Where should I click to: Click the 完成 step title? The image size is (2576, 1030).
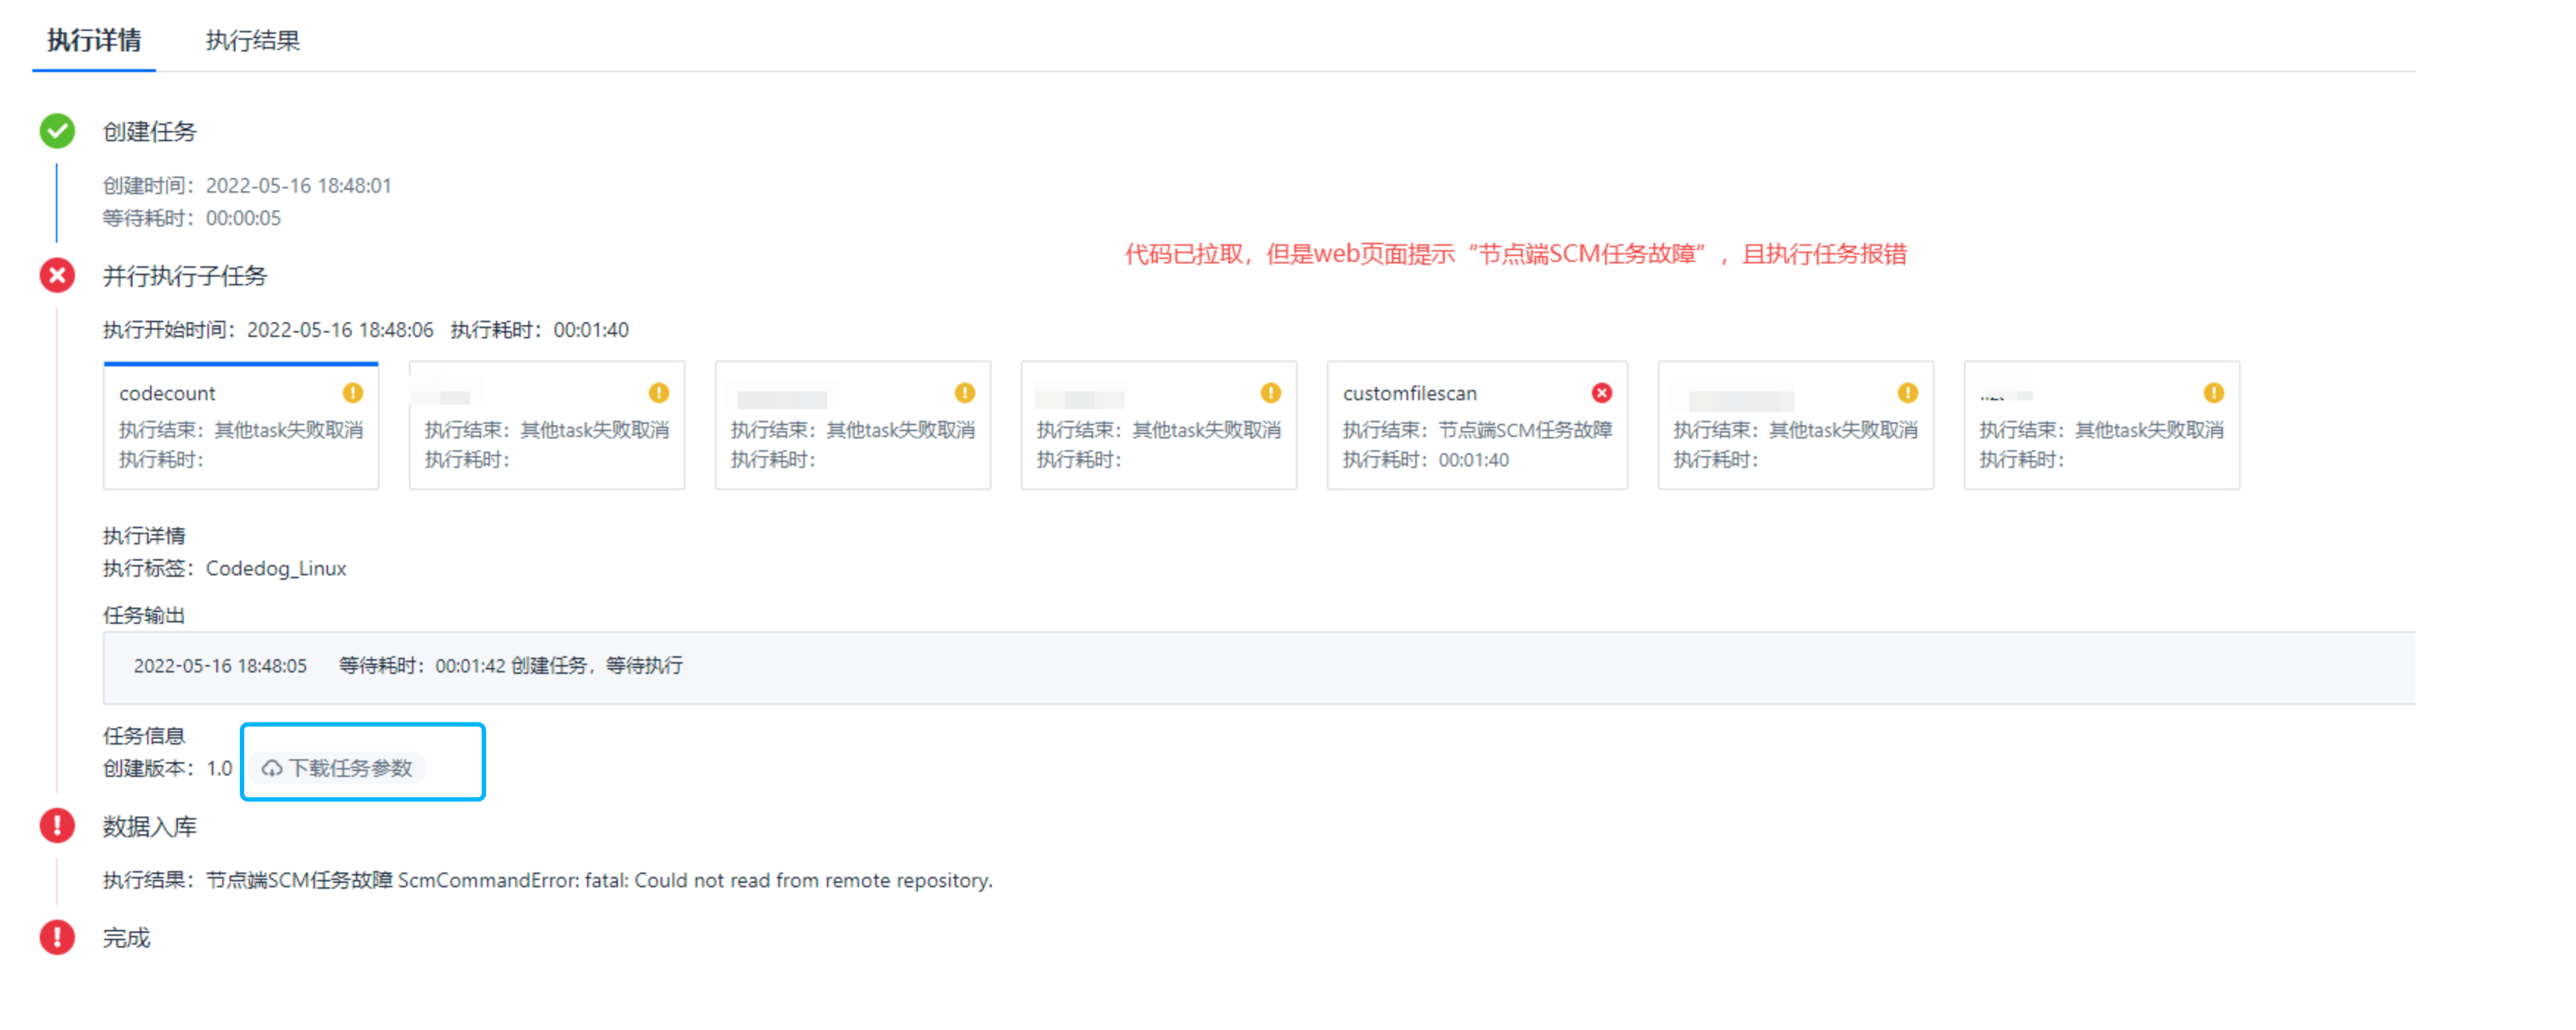[x=126, y=937]
